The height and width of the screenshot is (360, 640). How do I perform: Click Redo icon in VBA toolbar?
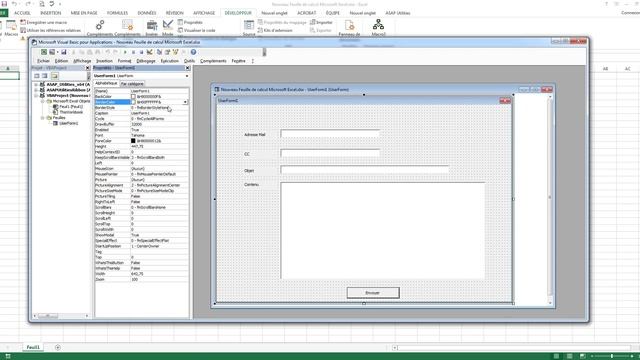pos(115,52)
